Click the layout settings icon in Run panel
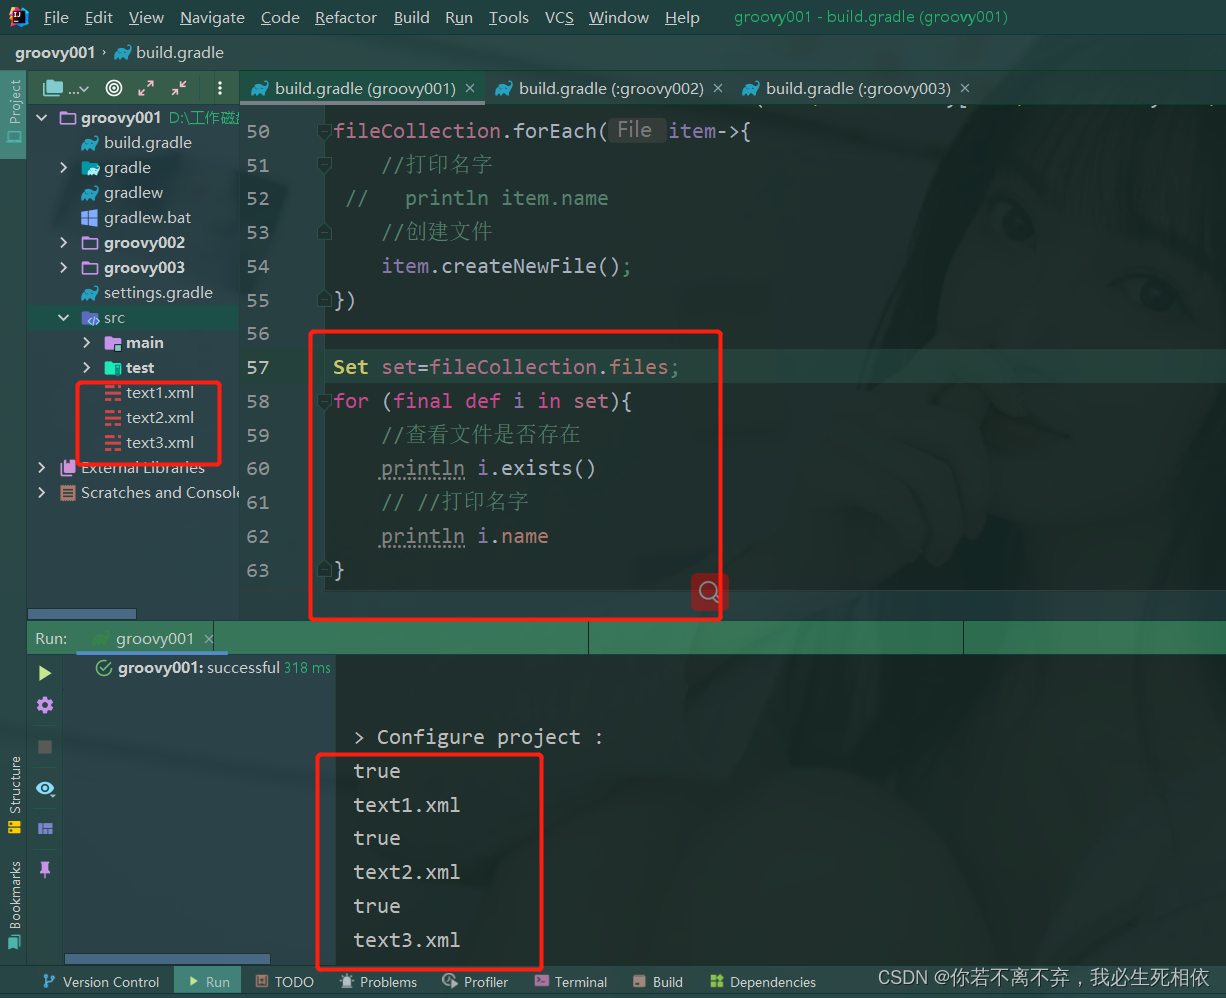Viewport: 1226px width, 998px height. pos(44,828)
